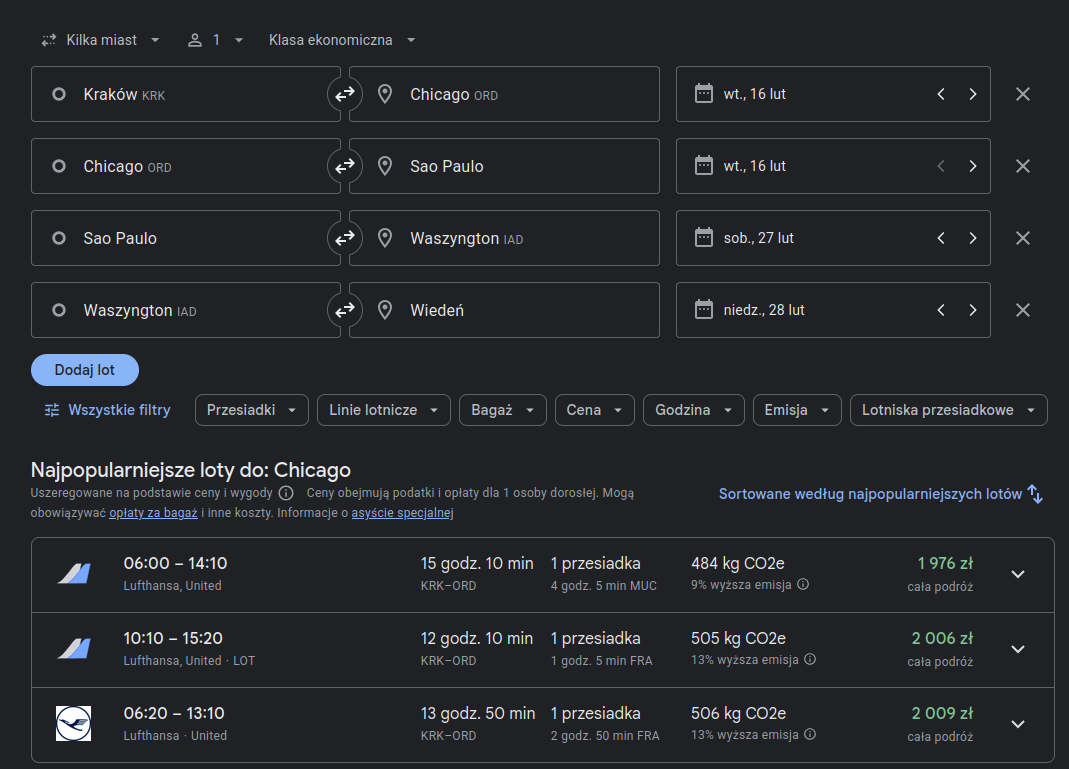Change sorting via Sortowane według najpopularniejszych lotów
This screenshot has width=1069, height=769.
click(881, 494)
